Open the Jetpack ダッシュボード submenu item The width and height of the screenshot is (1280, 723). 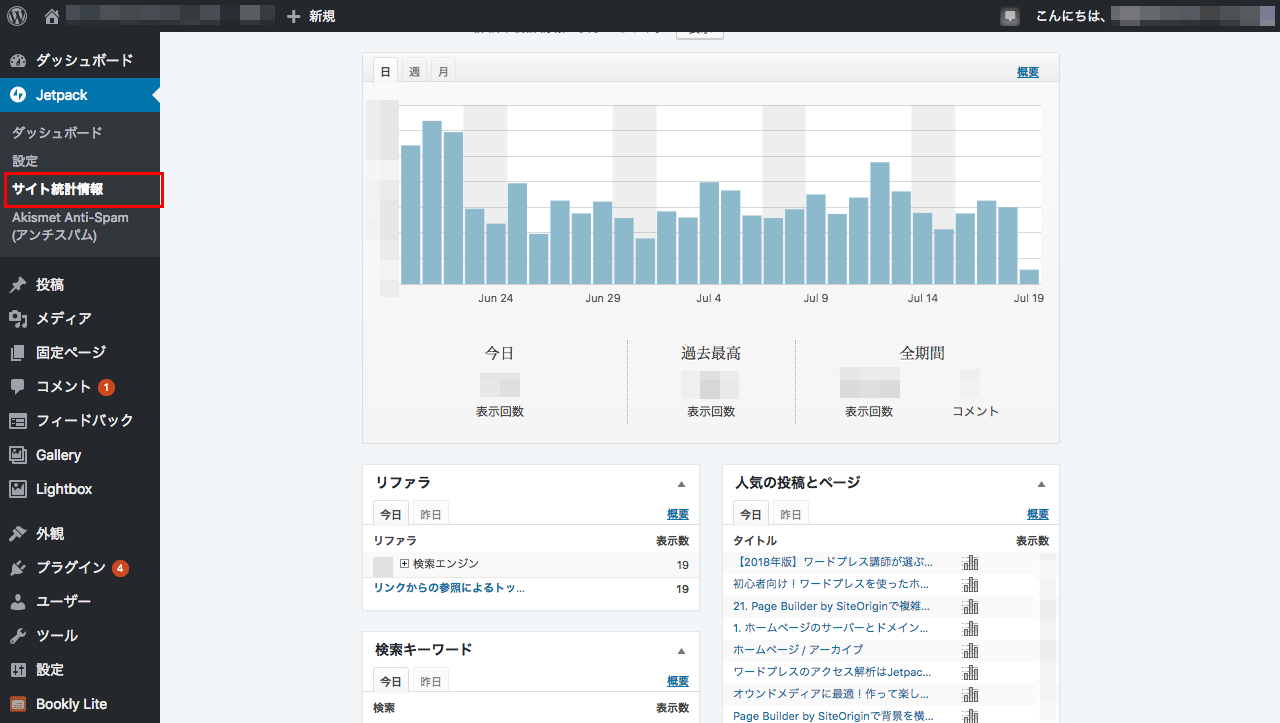click(x=57, y=133)
